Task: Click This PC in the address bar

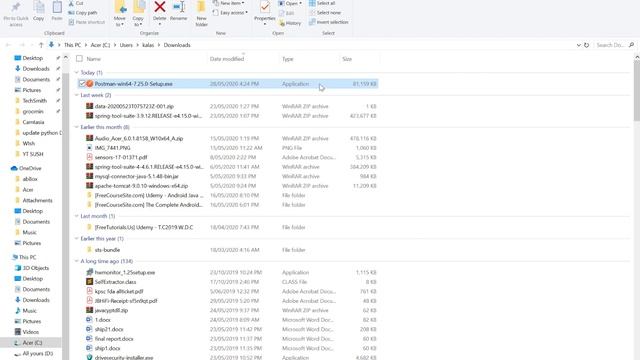Action: (x=72, y=45)
